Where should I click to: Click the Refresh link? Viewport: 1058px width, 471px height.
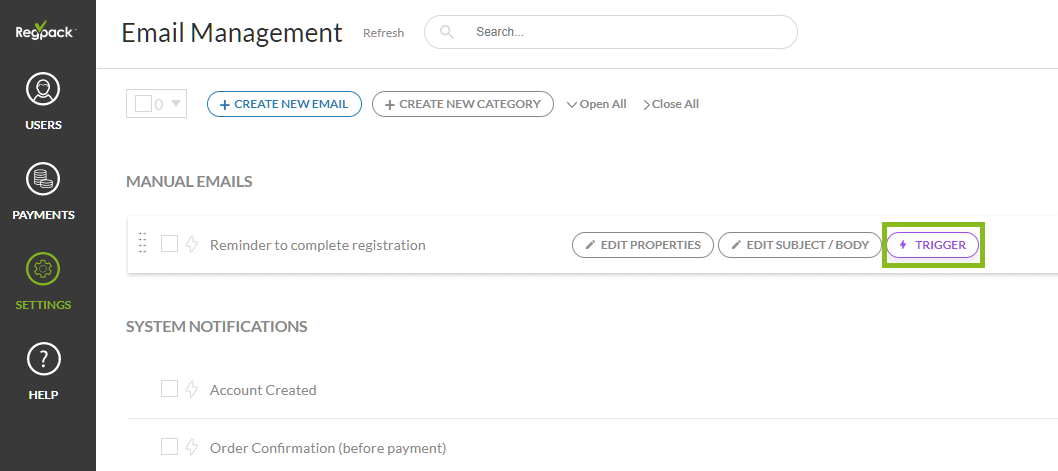click(x=383, y=33)
